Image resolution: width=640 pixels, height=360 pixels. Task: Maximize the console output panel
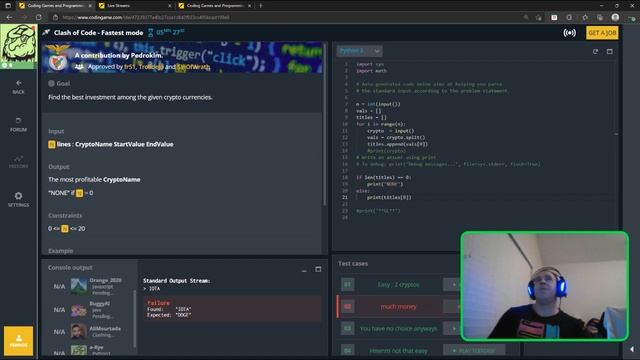(318, 269)
